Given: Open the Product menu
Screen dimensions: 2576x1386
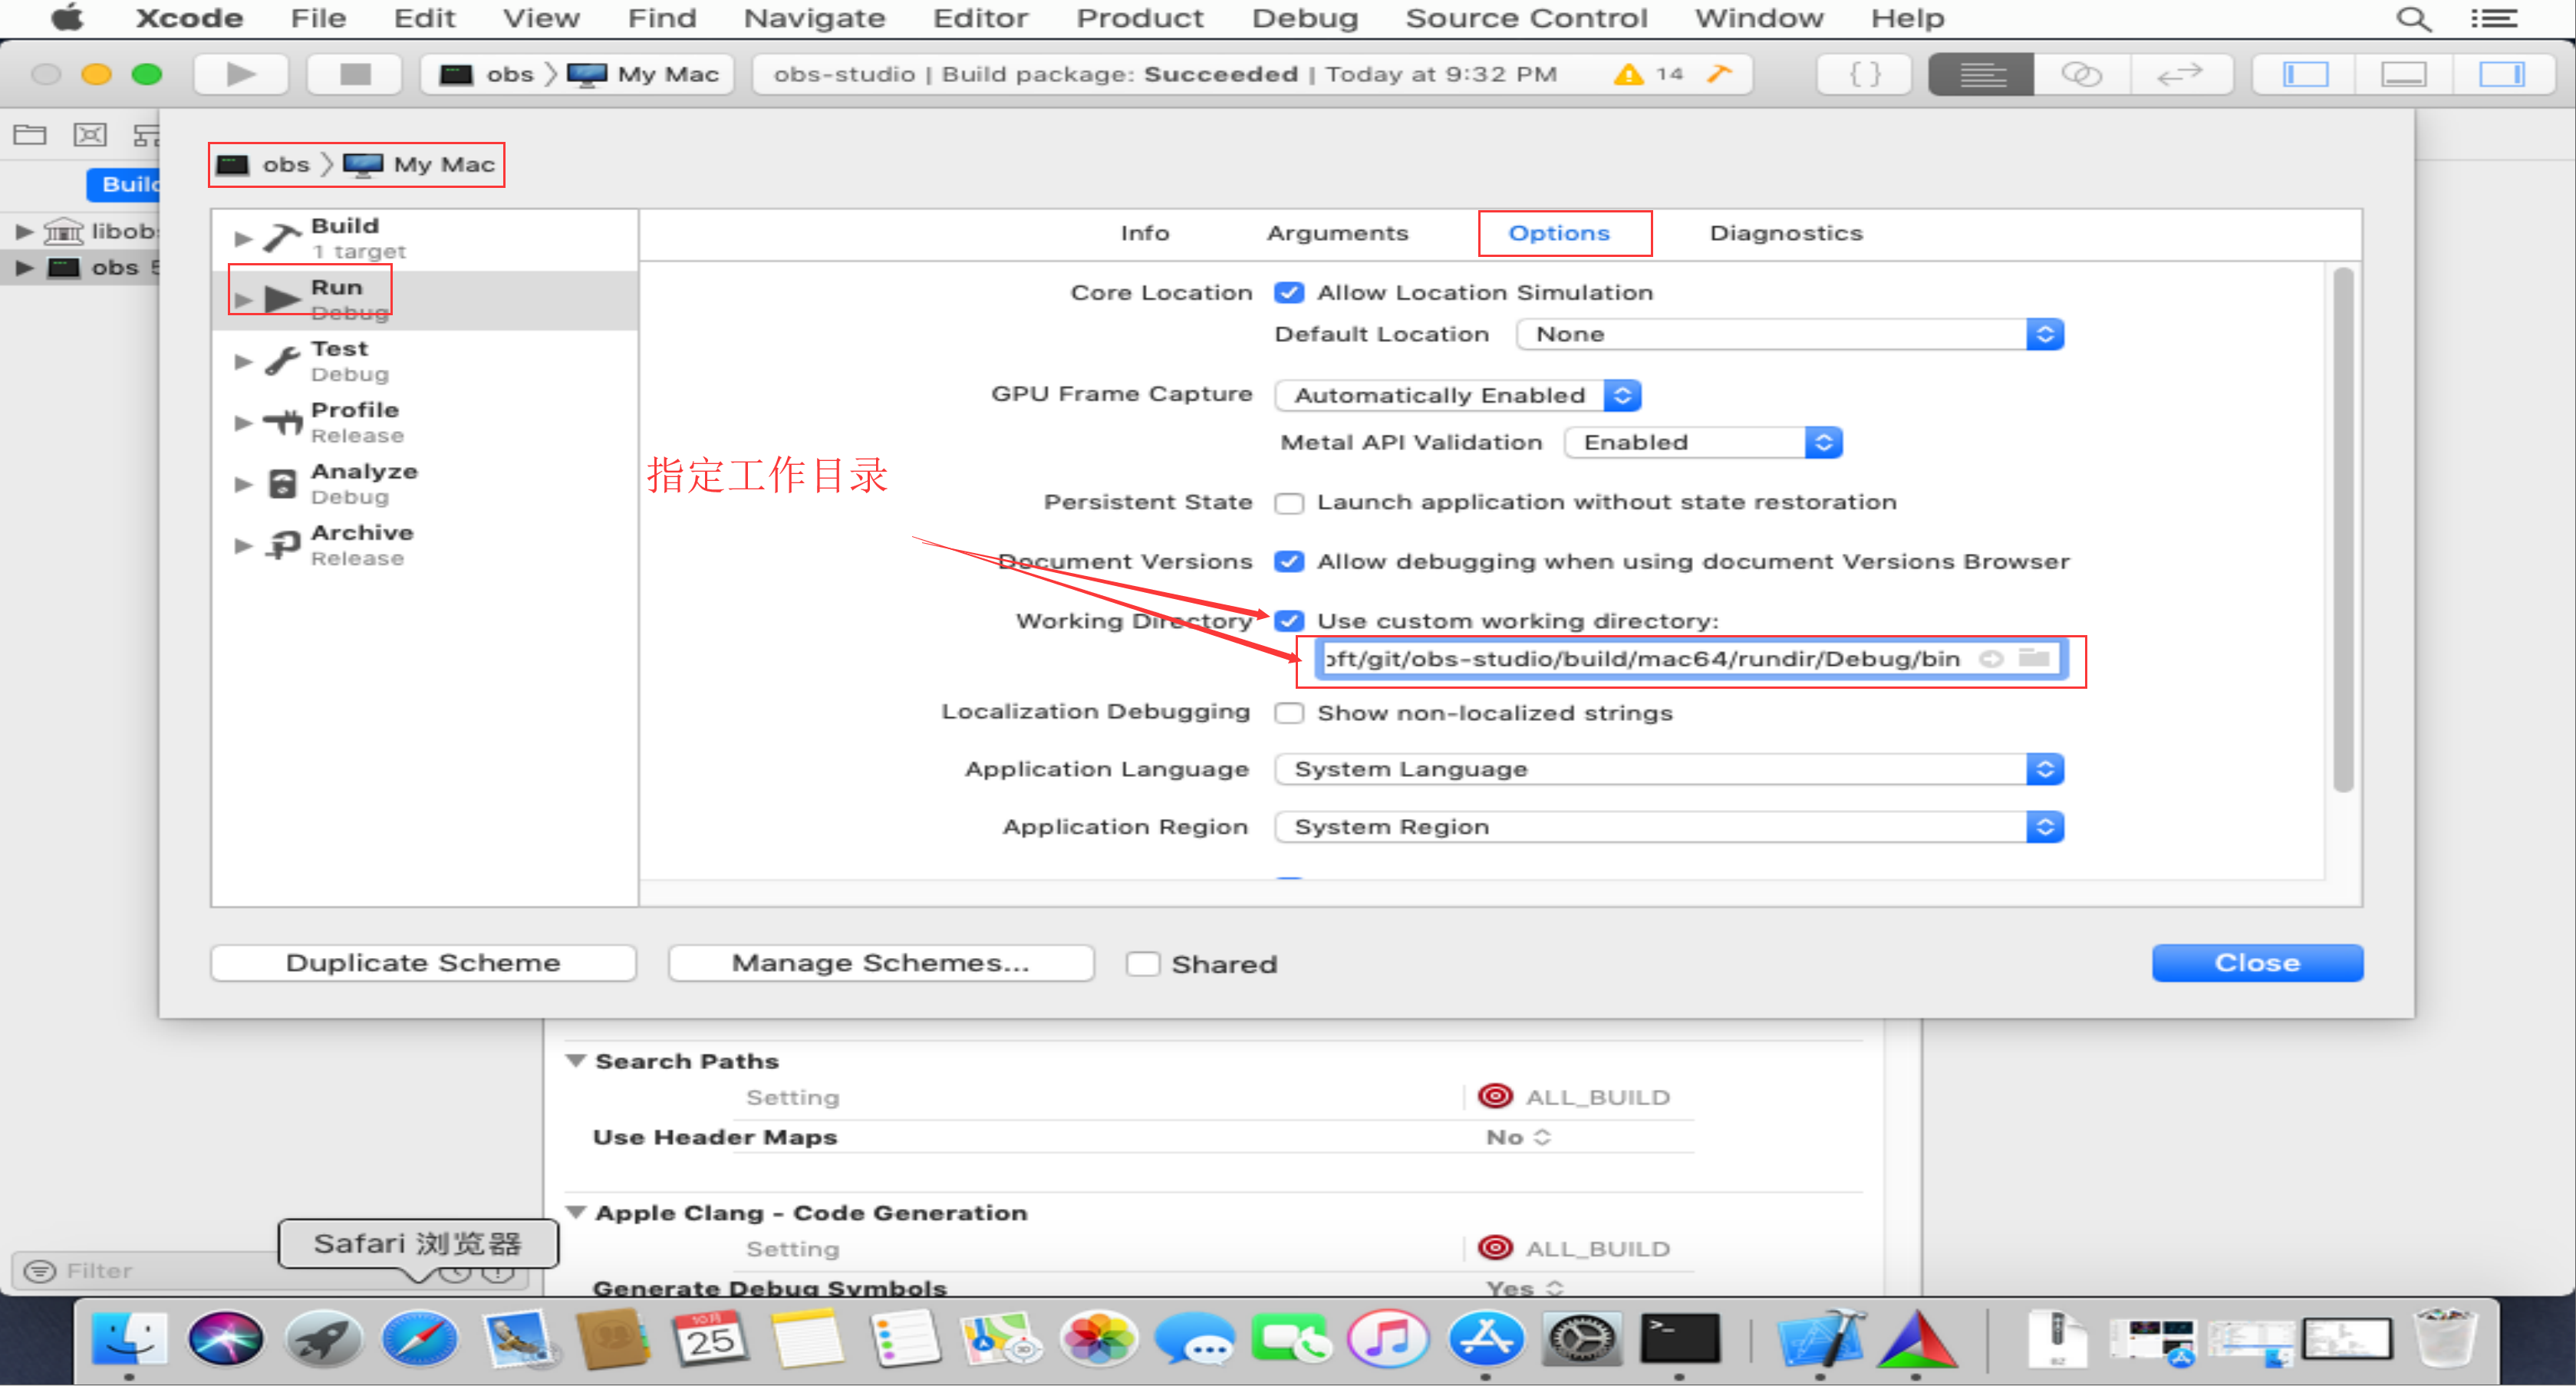Looking at the screenshot, I should point(1139,18).
